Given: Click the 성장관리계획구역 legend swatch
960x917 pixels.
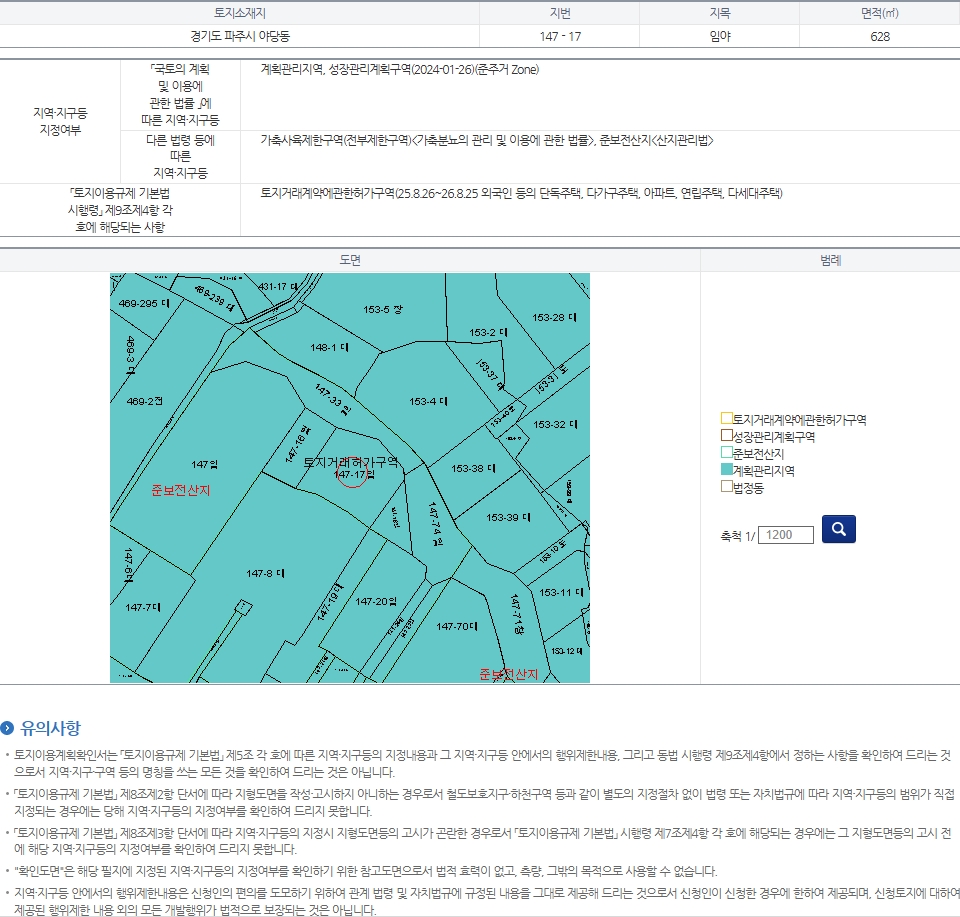Looking at the screenshot, I should tap(727, 436).
